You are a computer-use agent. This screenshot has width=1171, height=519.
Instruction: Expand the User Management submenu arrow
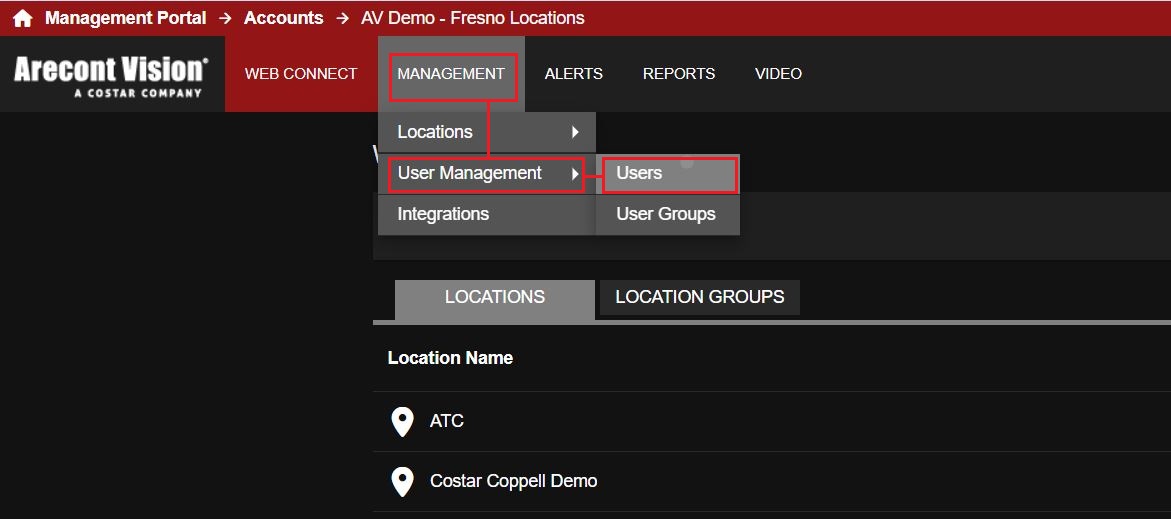pos(575,173)
